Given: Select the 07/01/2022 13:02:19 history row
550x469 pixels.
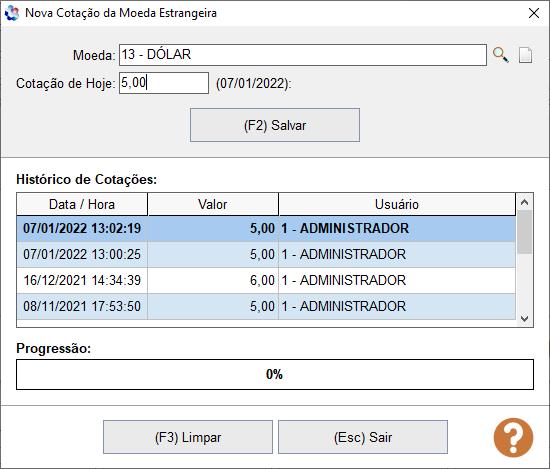Looking at the screenshot, I should pyautogui.click(x=266, y=229).
